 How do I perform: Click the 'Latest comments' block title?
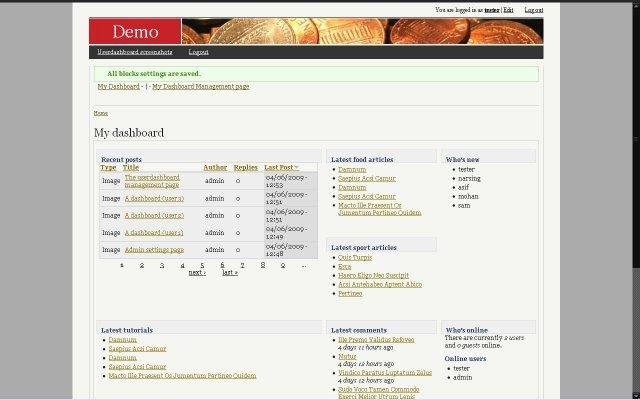[359, 330]
